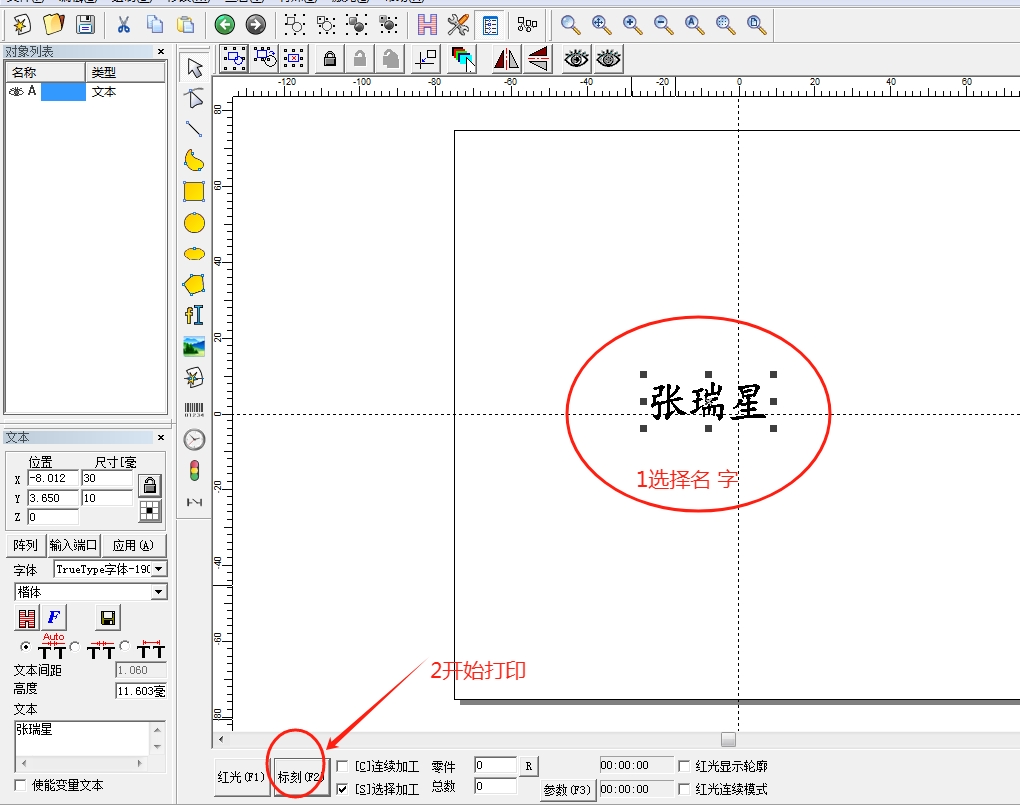Select the yellow circle tool
The height and width of the screenshot is (806, 1020).
[195, 223]
